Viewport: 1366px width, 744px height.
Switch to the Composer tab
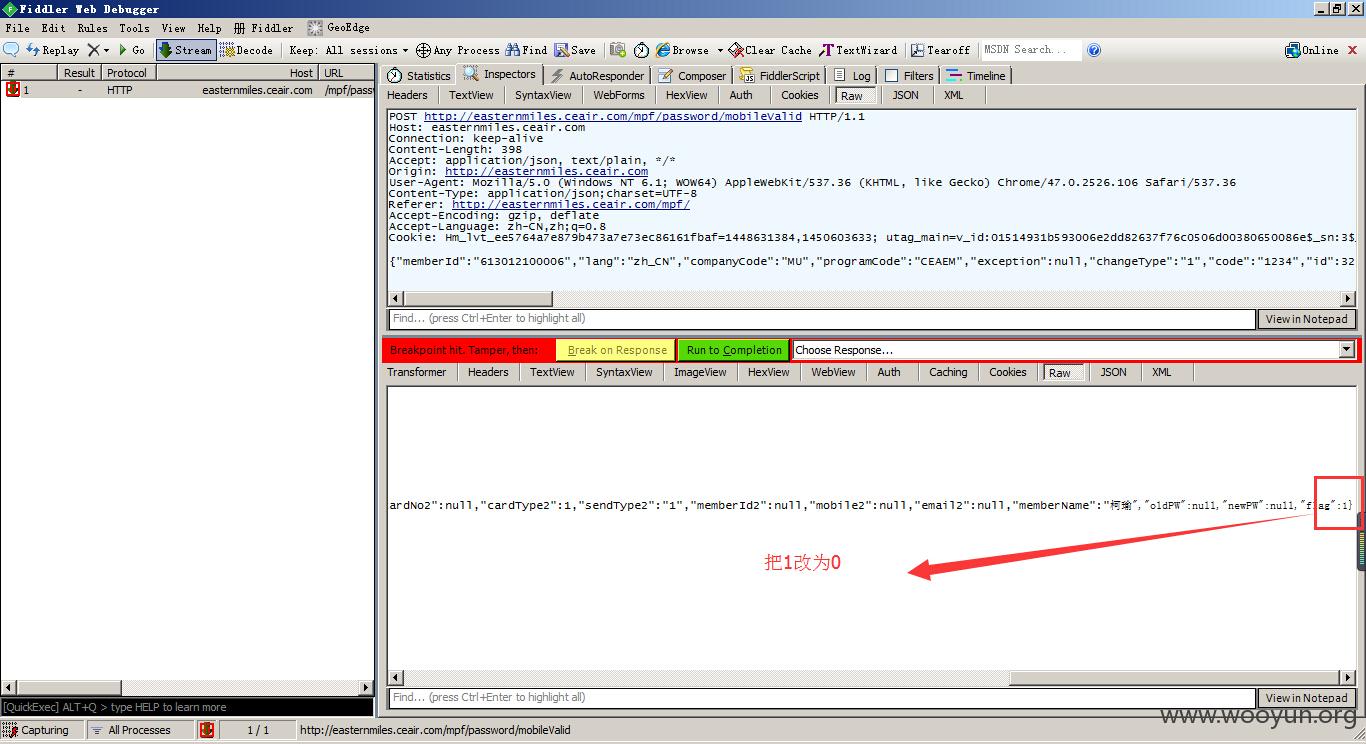pos(692,75)
